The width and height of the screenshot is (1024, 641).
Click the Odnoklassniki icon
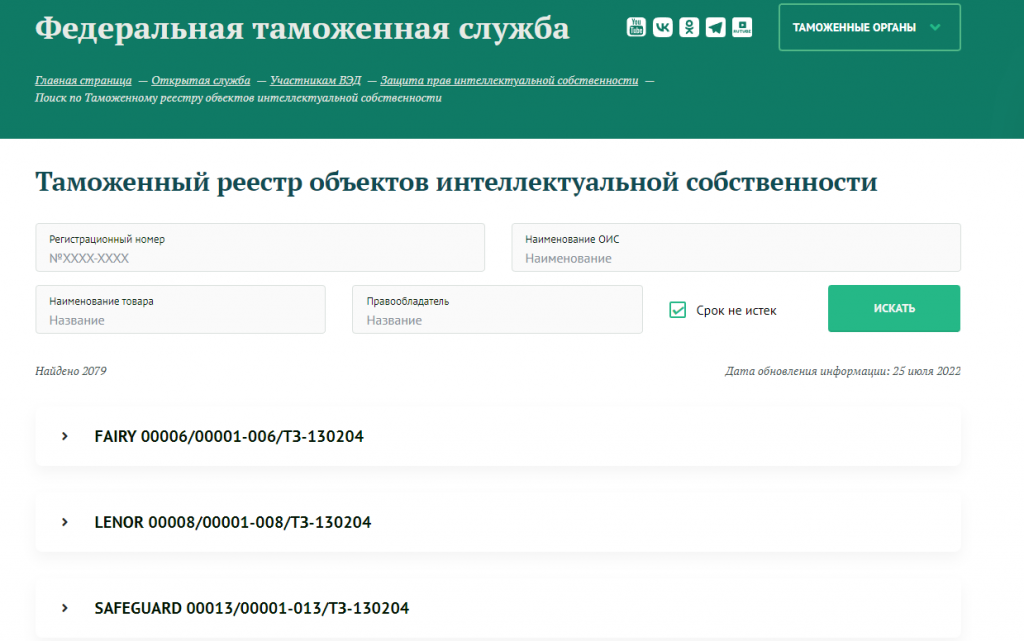tap(689, 27)
